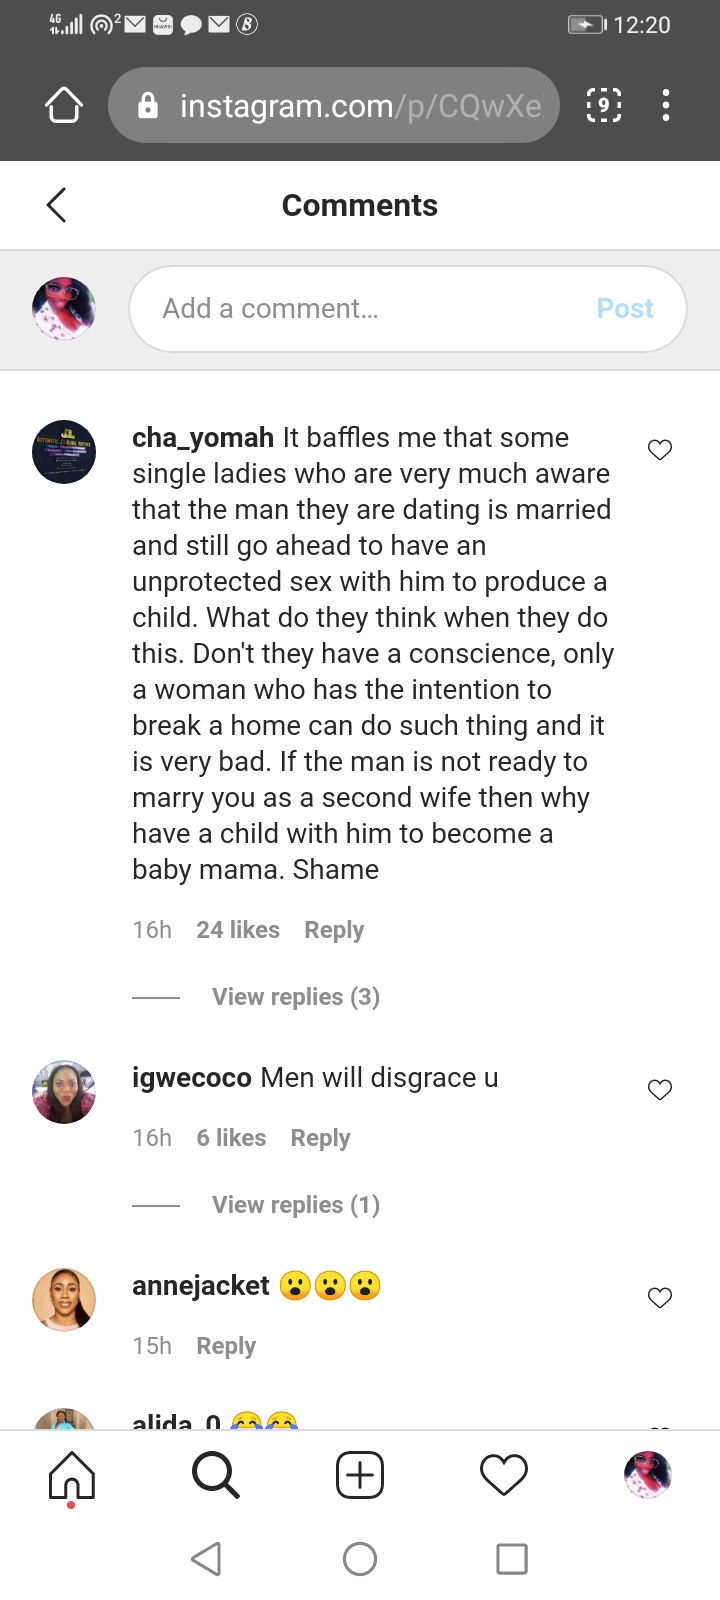Tap the Instagram home tab icon
The height and width of the screenshot is (1600, 720).
tap(72, 1476)
